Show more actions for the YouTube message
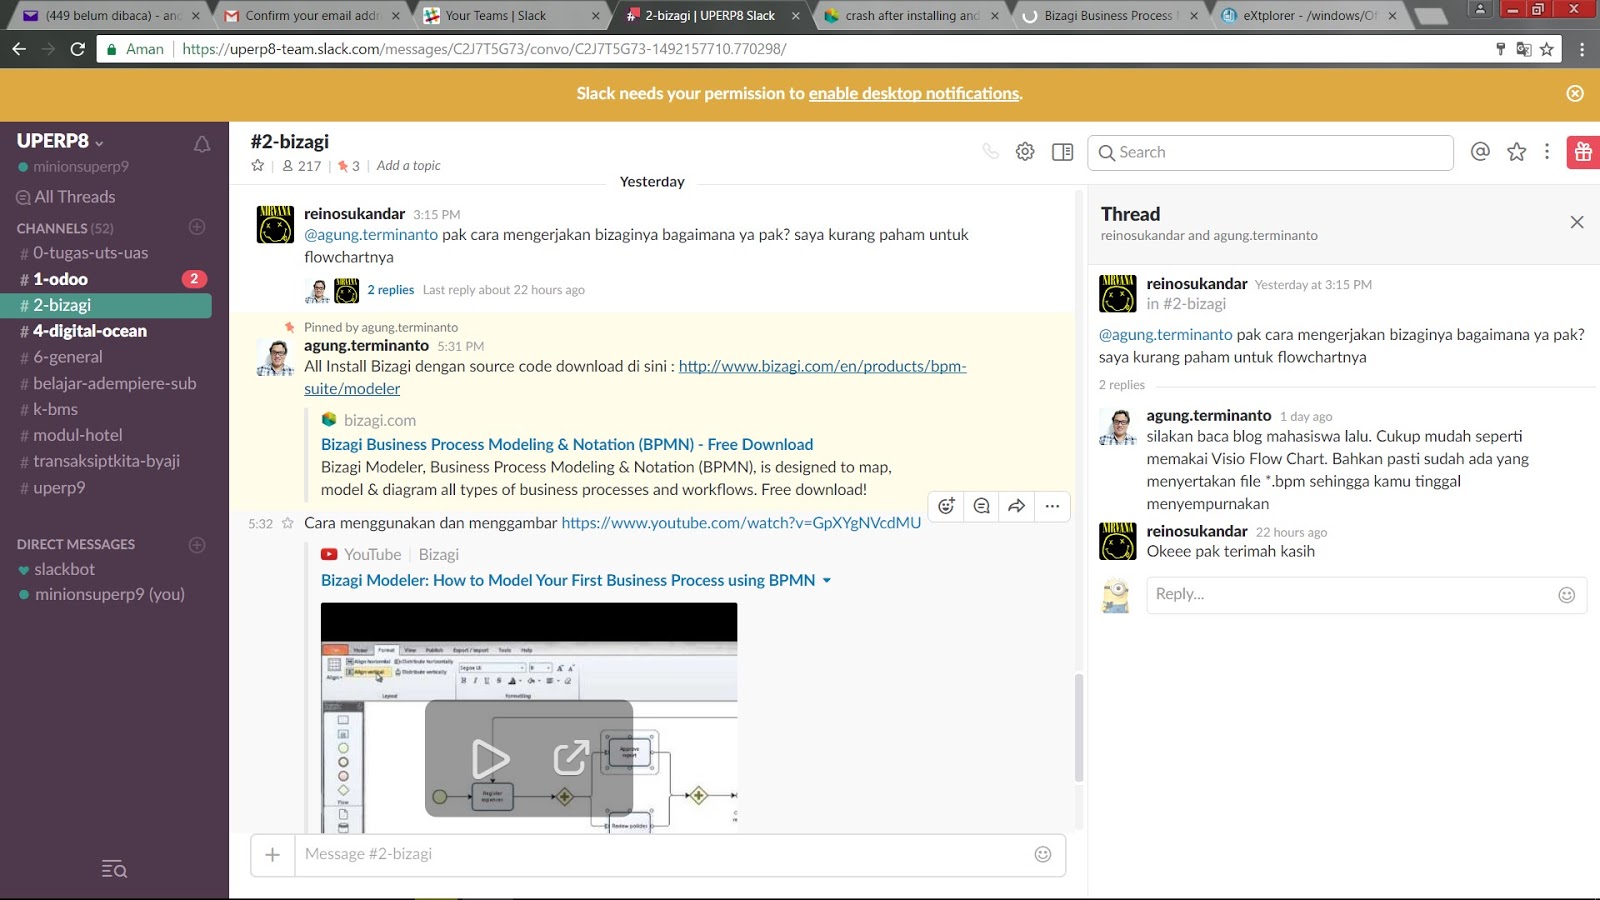The image size is (1600, 900). (1052, 506)
